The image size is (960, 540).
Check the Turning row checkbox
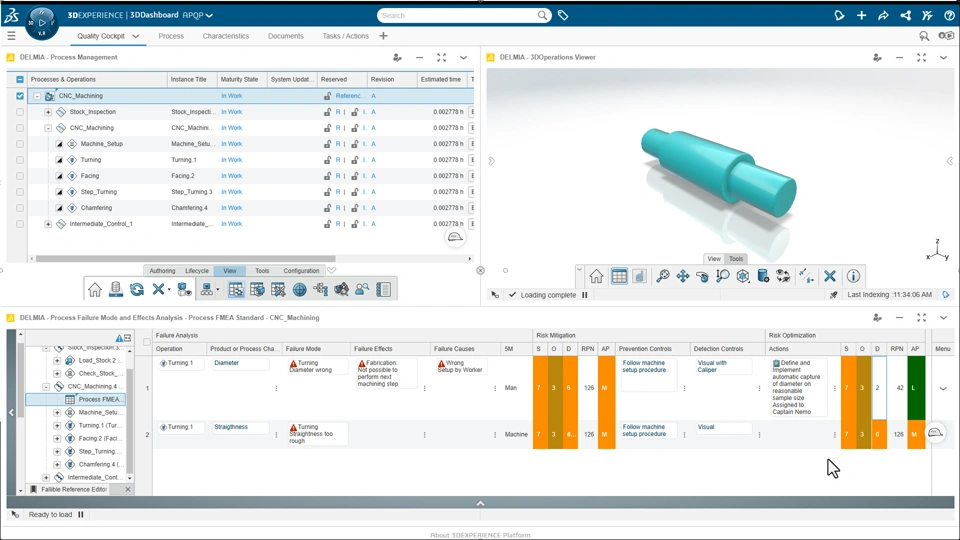20,160
